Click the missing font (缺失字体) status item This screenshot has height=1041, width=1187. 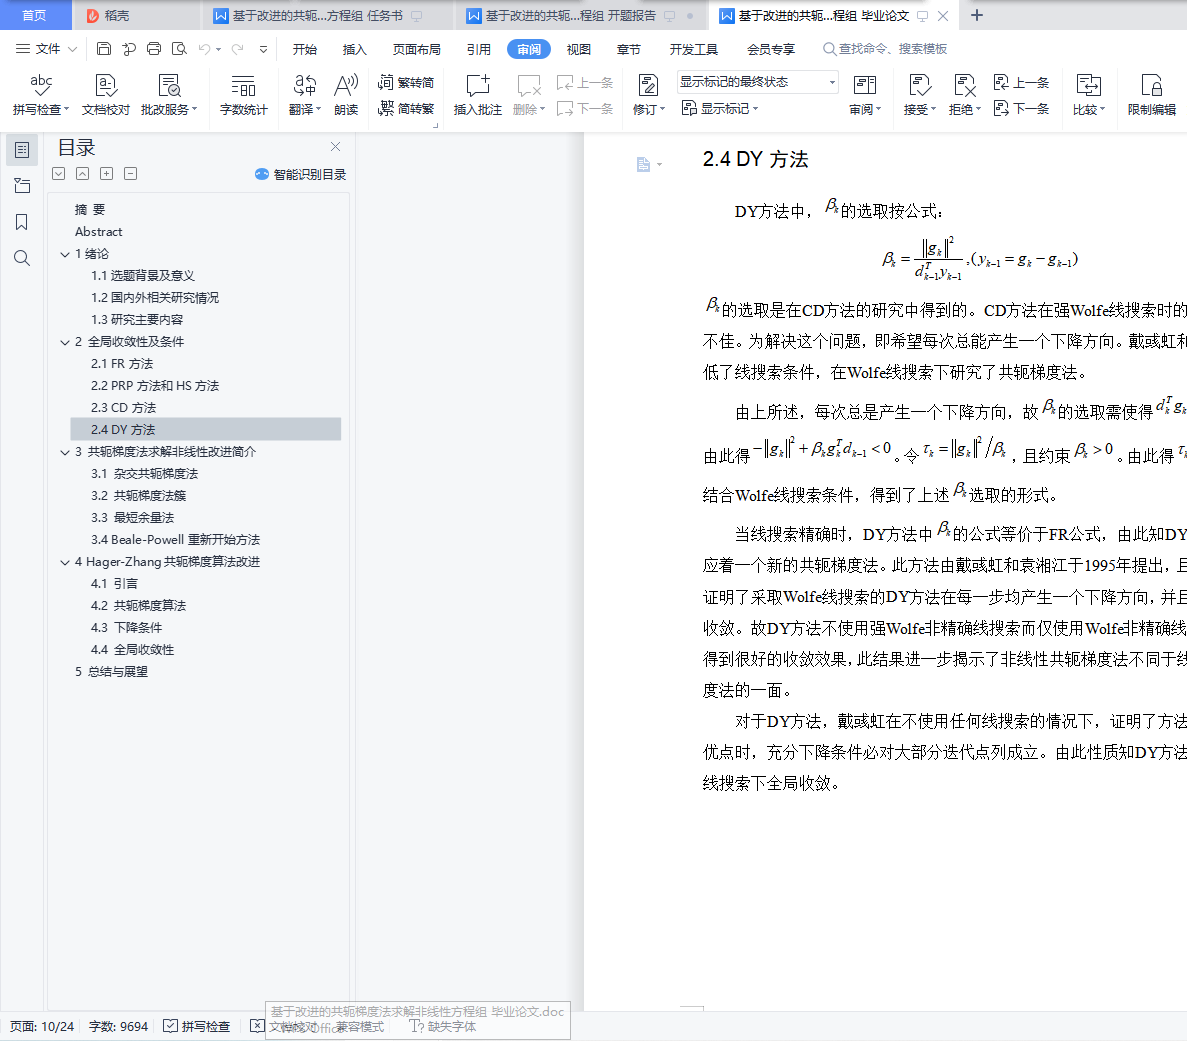[443, 1027]
